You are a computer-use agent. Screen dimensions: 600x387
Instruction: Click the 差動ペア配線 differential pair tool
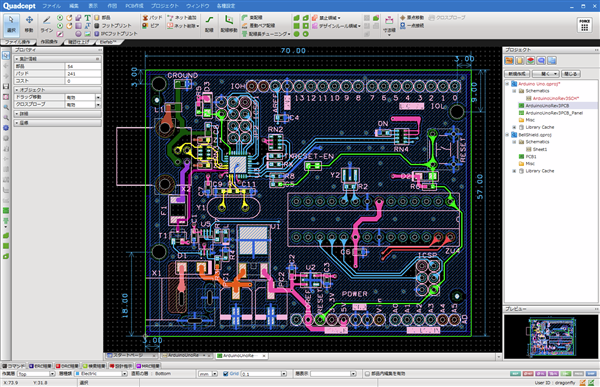click(259, 26)
